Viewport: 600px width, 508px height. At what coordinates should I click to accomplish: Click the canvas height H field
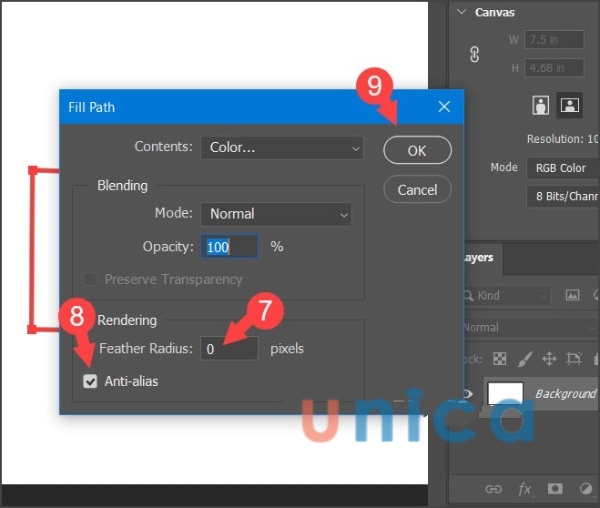coord(554,68)
